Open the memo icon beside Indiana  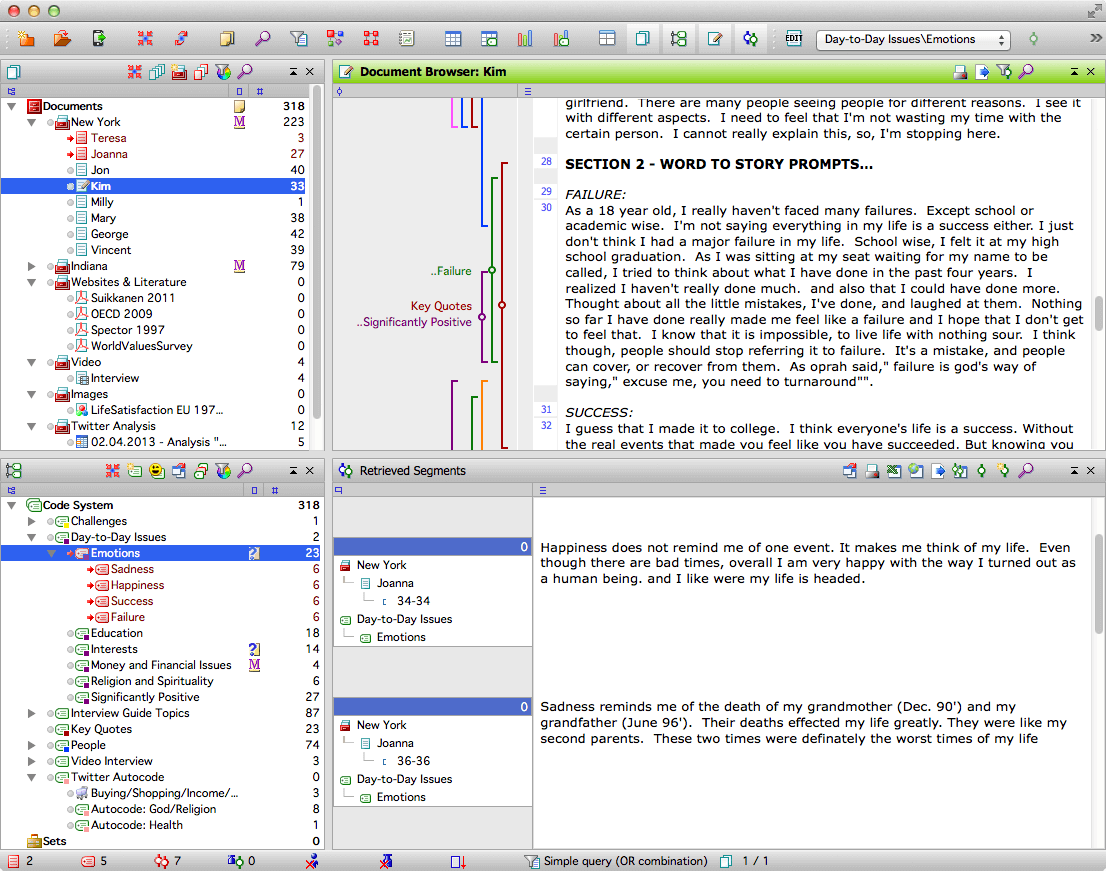coord(240,266)
